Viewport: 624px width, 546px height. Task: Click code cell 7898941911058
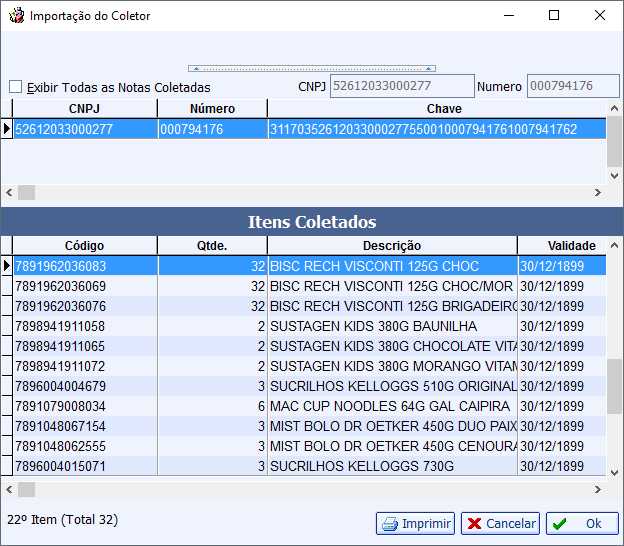[x=85, y=326]
